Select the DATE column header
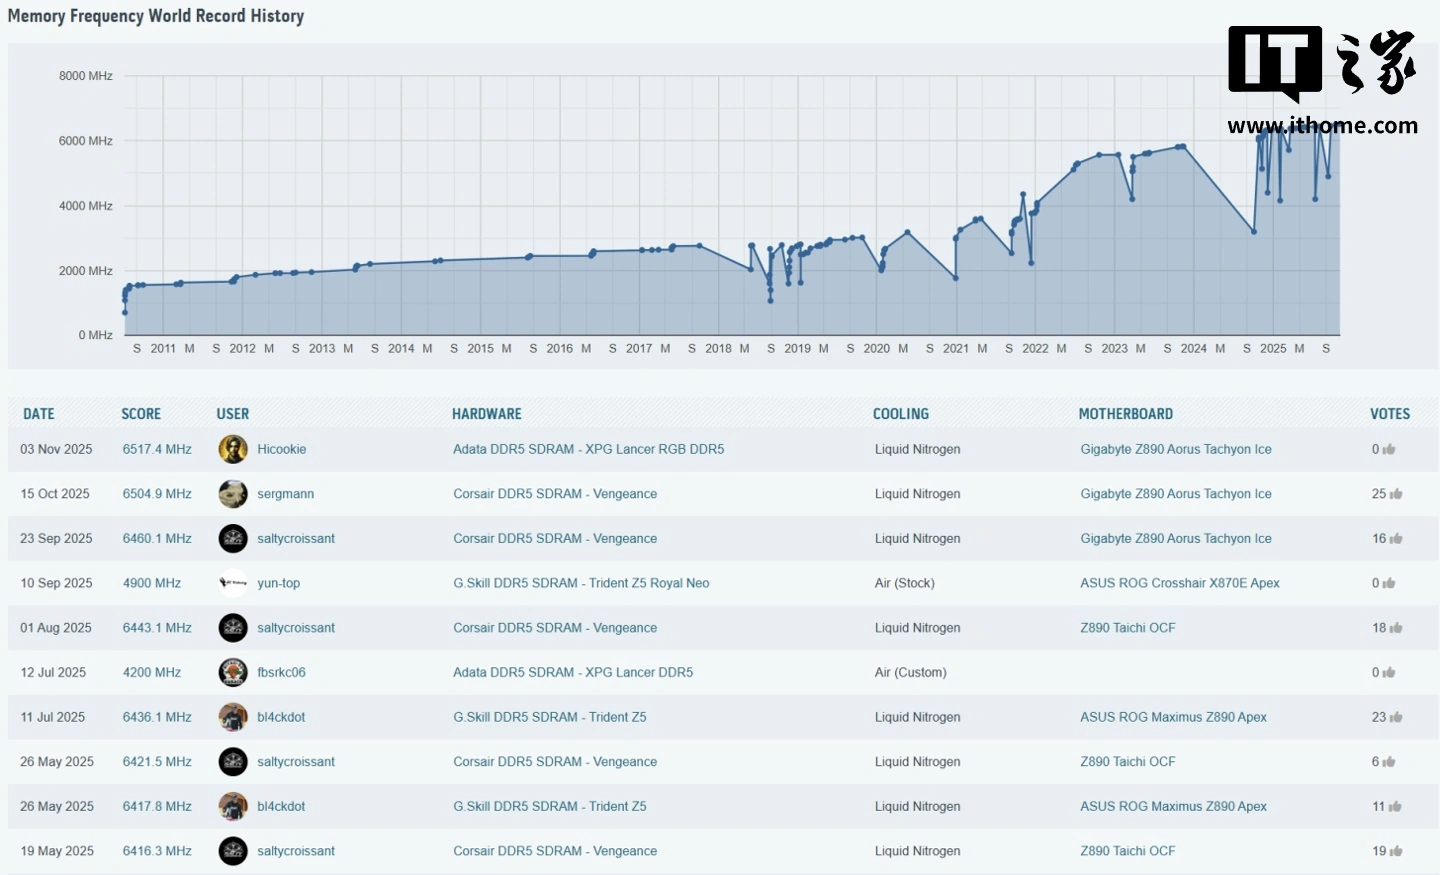Viewport: 1440px width, 875px height. coord(39,414)
